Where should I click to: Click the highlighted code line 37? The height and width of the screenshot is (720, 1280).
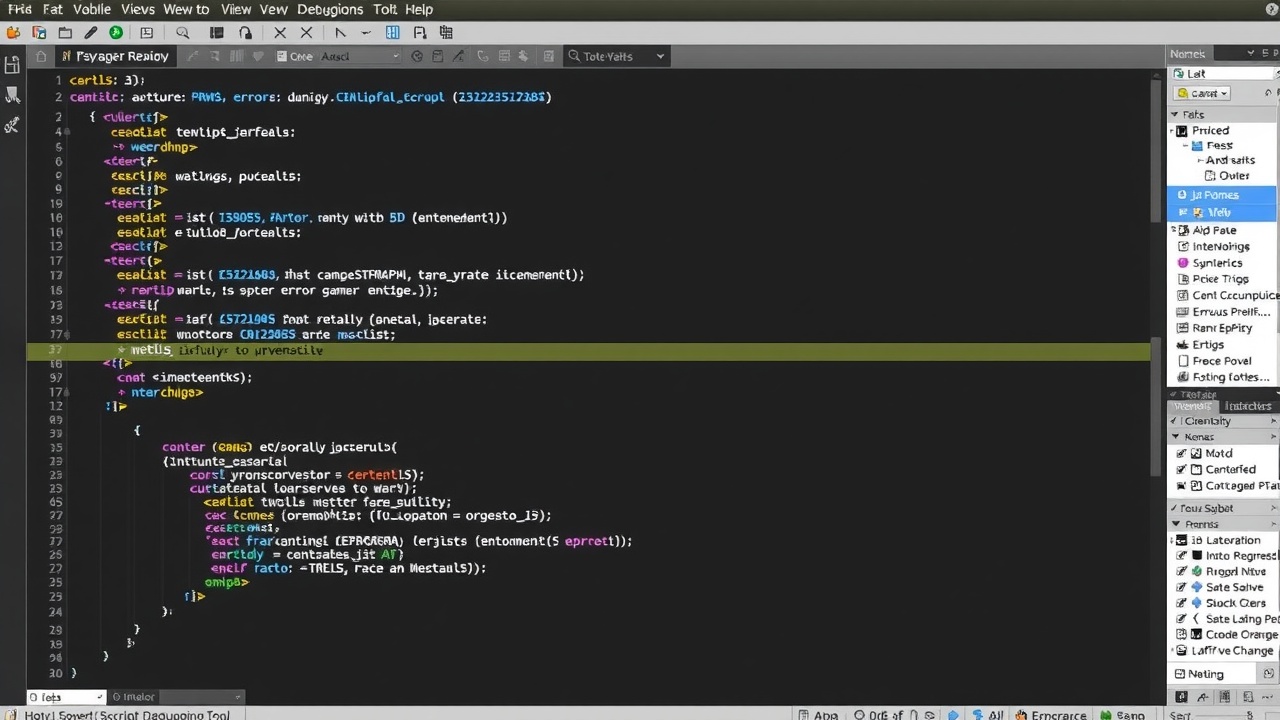588,351
